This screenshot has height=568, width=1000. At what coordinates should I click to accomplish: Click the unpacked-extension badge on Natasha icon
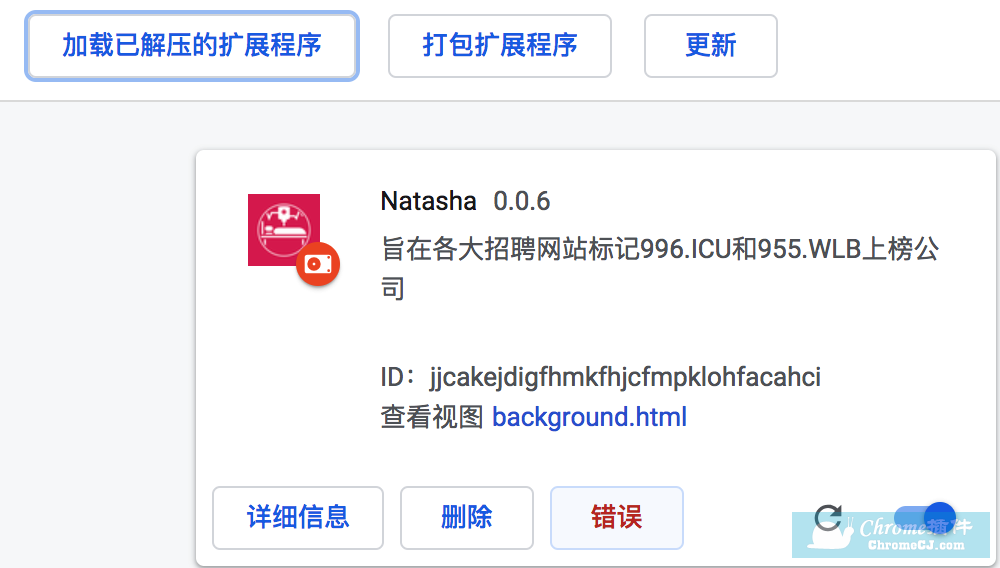pos(318,264)
